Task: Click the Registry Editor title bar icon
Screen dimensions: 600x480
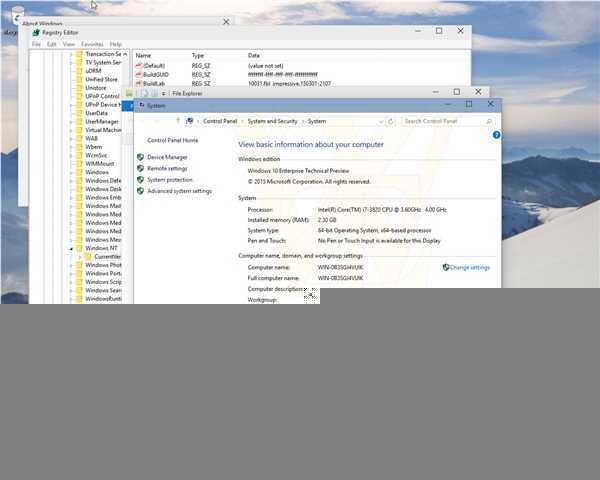Action: 36,33
